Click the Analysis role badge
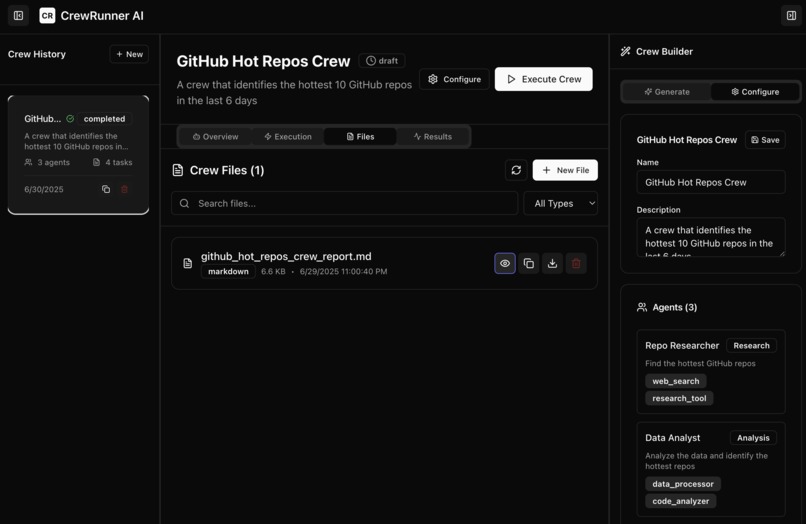Viewport: 806px width, 524px height. [x=753, y=438]
